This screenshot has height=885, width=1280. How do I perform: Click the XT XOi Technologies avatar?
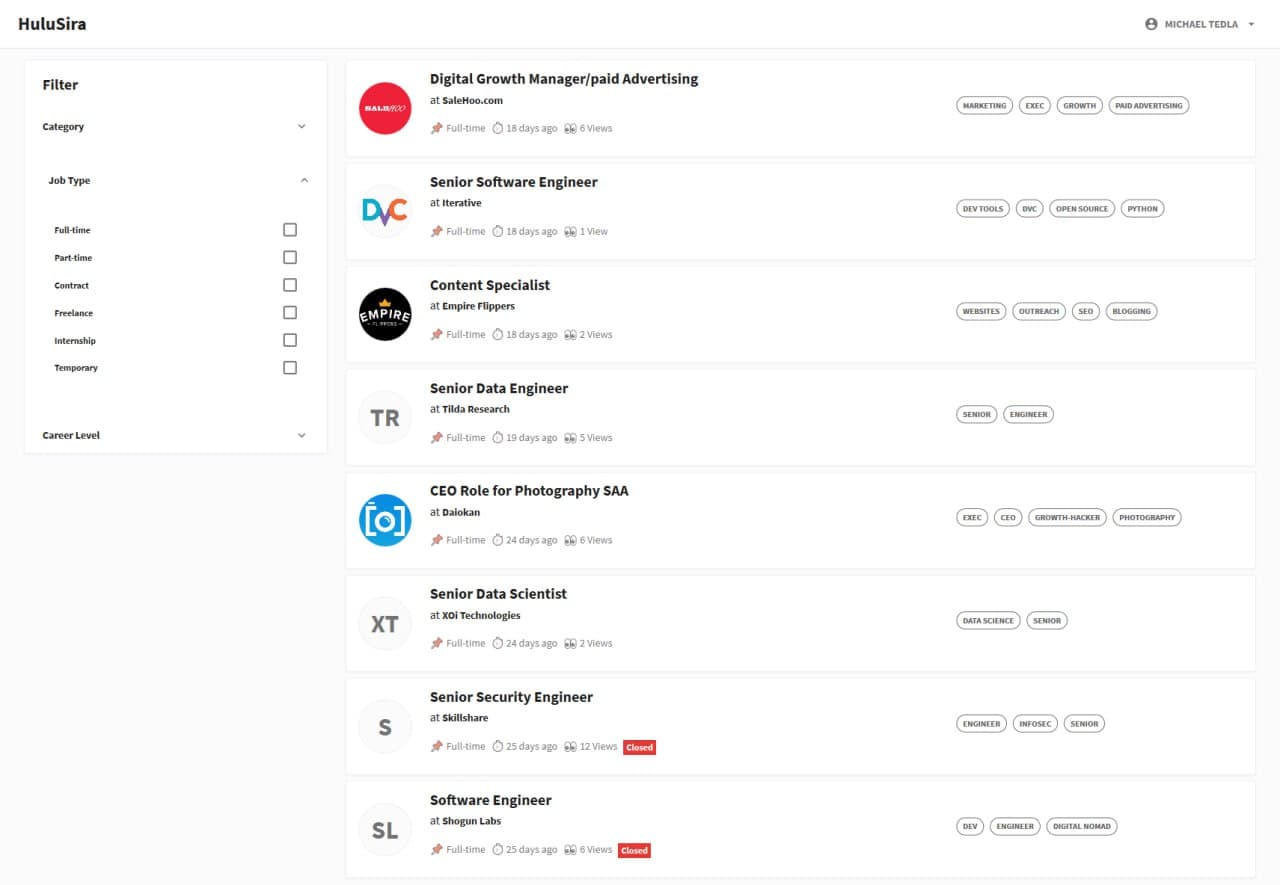pos(385,624)
